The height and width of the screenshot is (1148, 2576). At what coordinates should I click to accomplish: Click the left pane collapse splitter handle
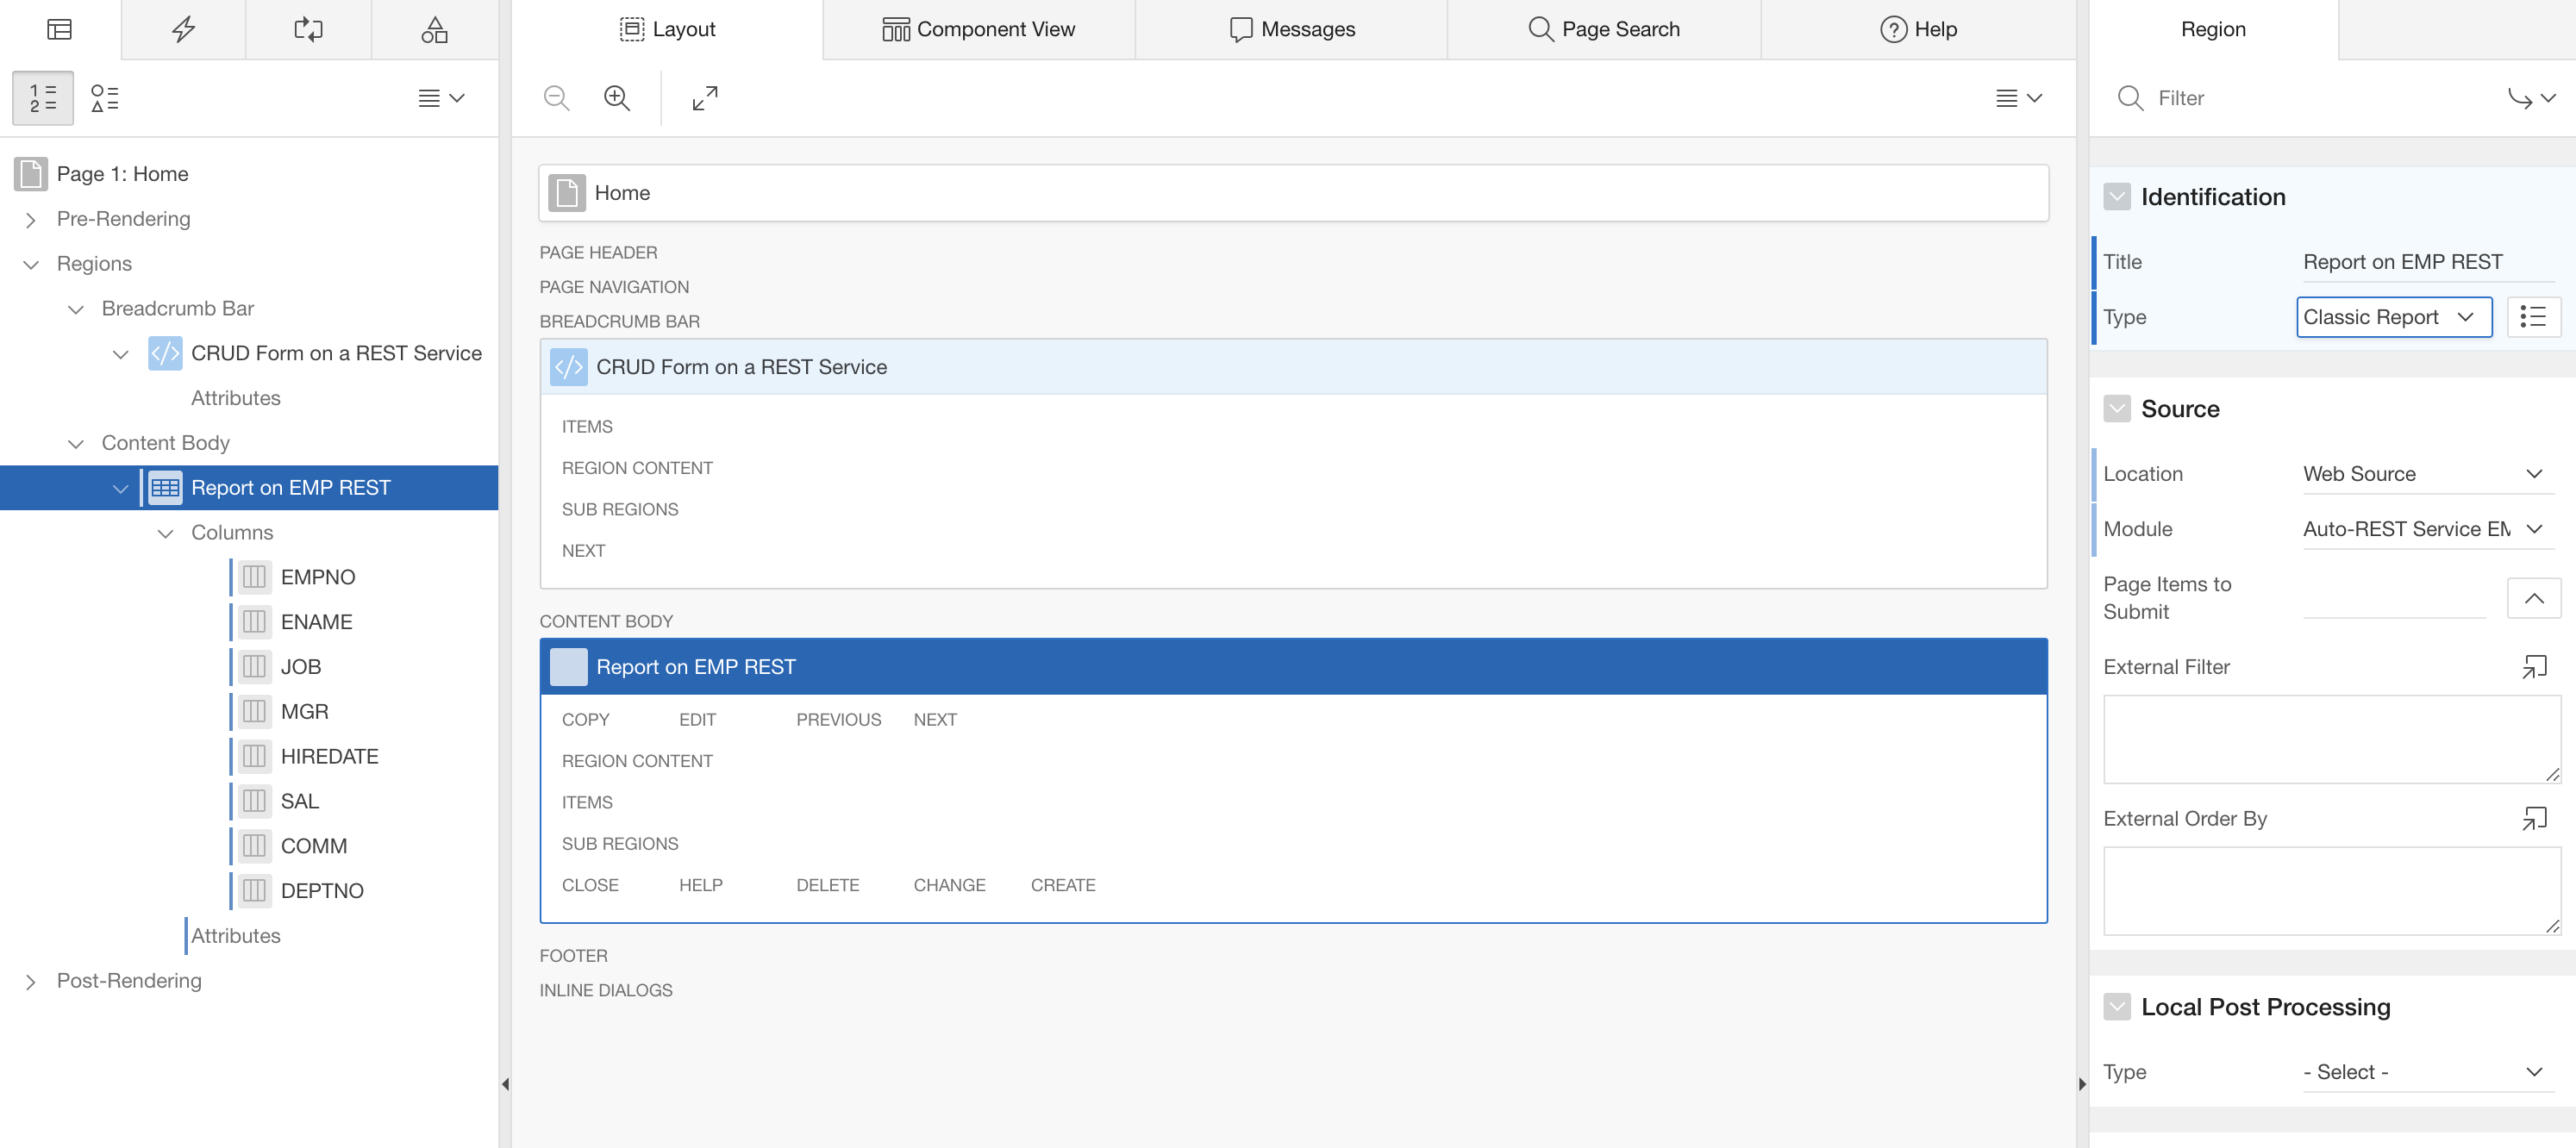tap(505, 1084)
